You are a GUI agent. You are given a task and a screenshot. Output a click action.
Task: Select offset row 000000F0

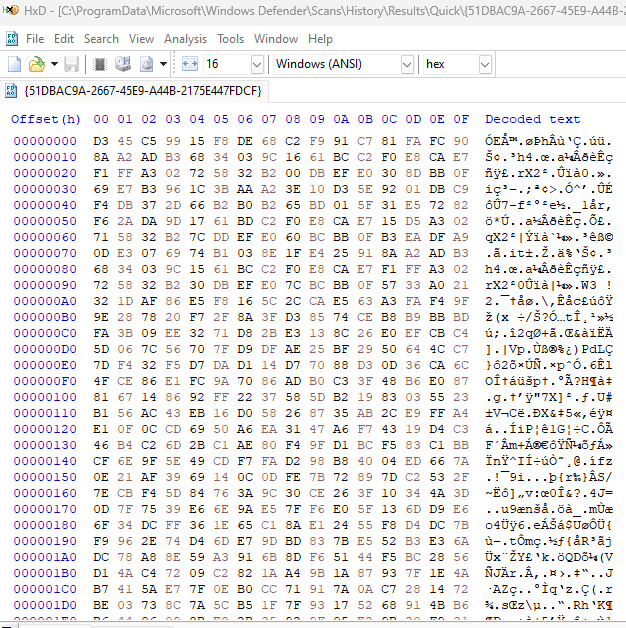pos(45,381)
